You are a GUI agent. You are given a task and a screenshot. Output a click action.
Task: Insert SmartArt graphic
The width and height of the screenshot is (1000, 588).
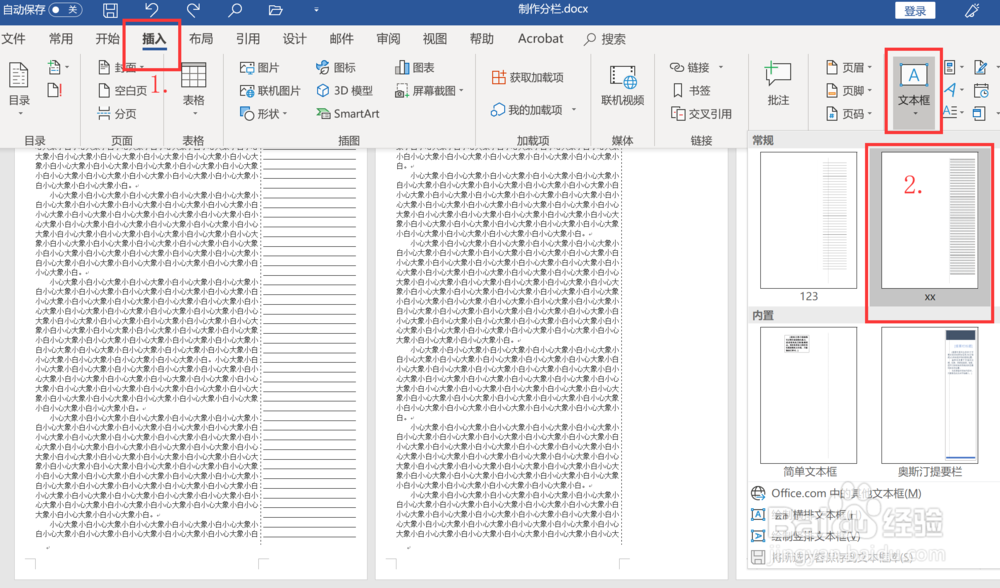tap(348, 114)
